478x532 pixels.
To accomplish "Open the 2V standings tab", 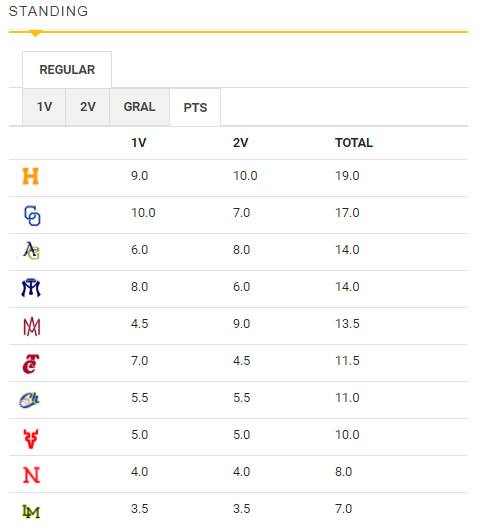I will pyautogui.click(x=88, y=107).
